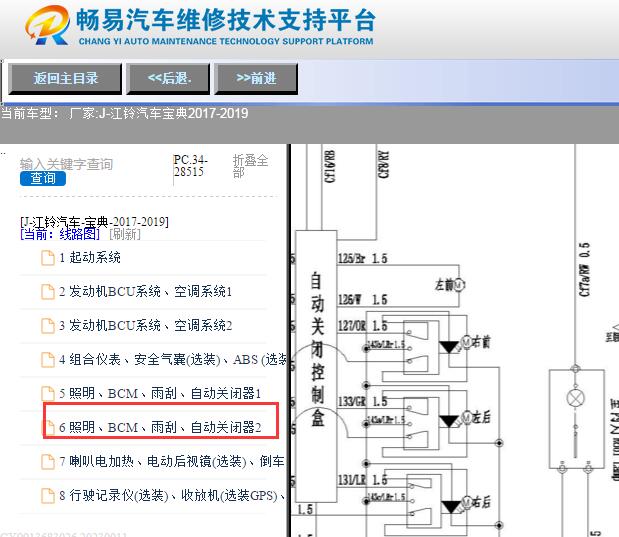
Task: Click the blue 查询 search button
Action: coord(43,178)
